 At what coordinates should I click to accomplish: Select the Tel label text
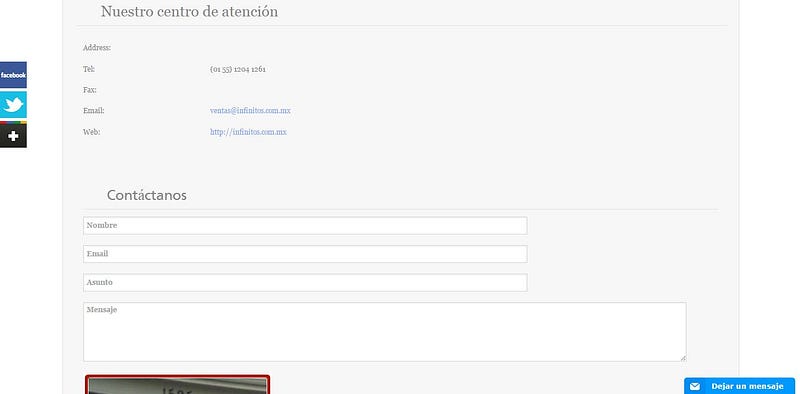(x=89, y=69)
